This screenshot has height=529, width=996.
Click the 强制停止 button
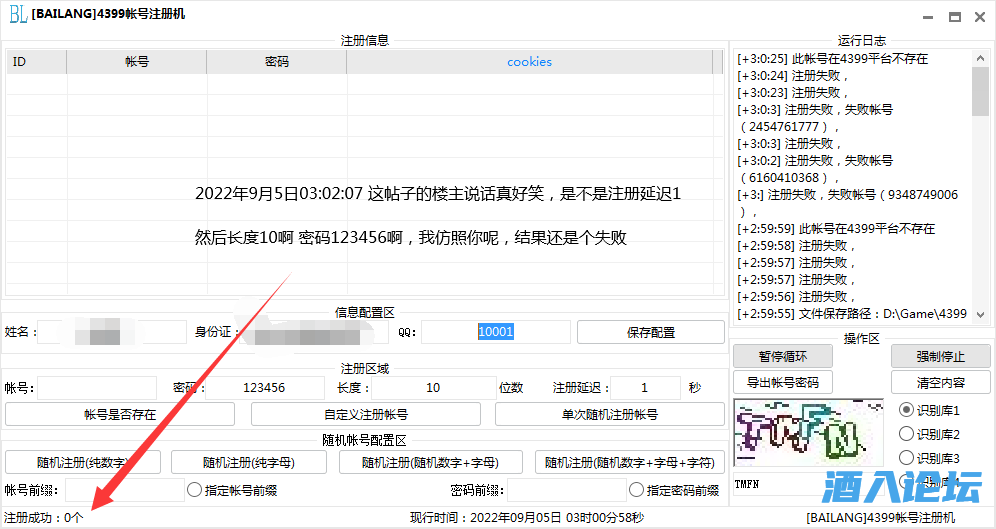coord(941,356)
